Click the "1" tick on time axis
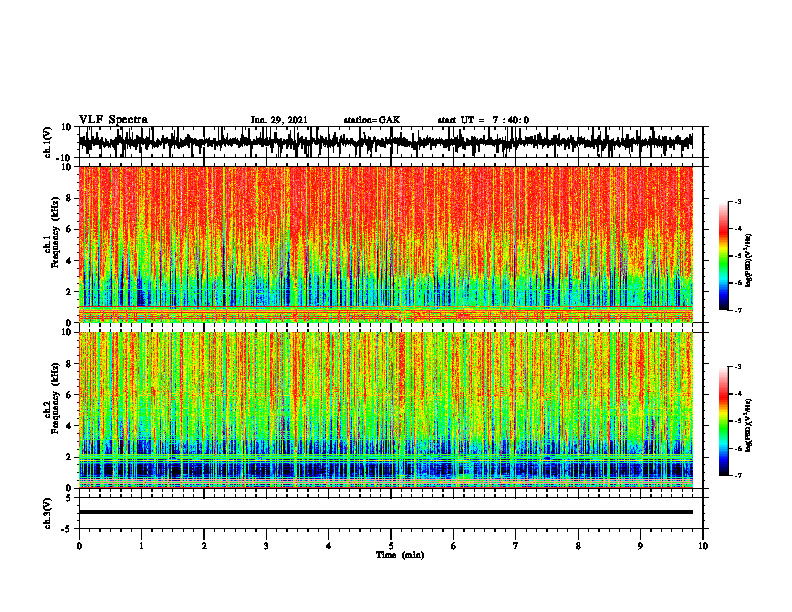The height and width of the screenshot is (612, 792). tap(141, 546)
